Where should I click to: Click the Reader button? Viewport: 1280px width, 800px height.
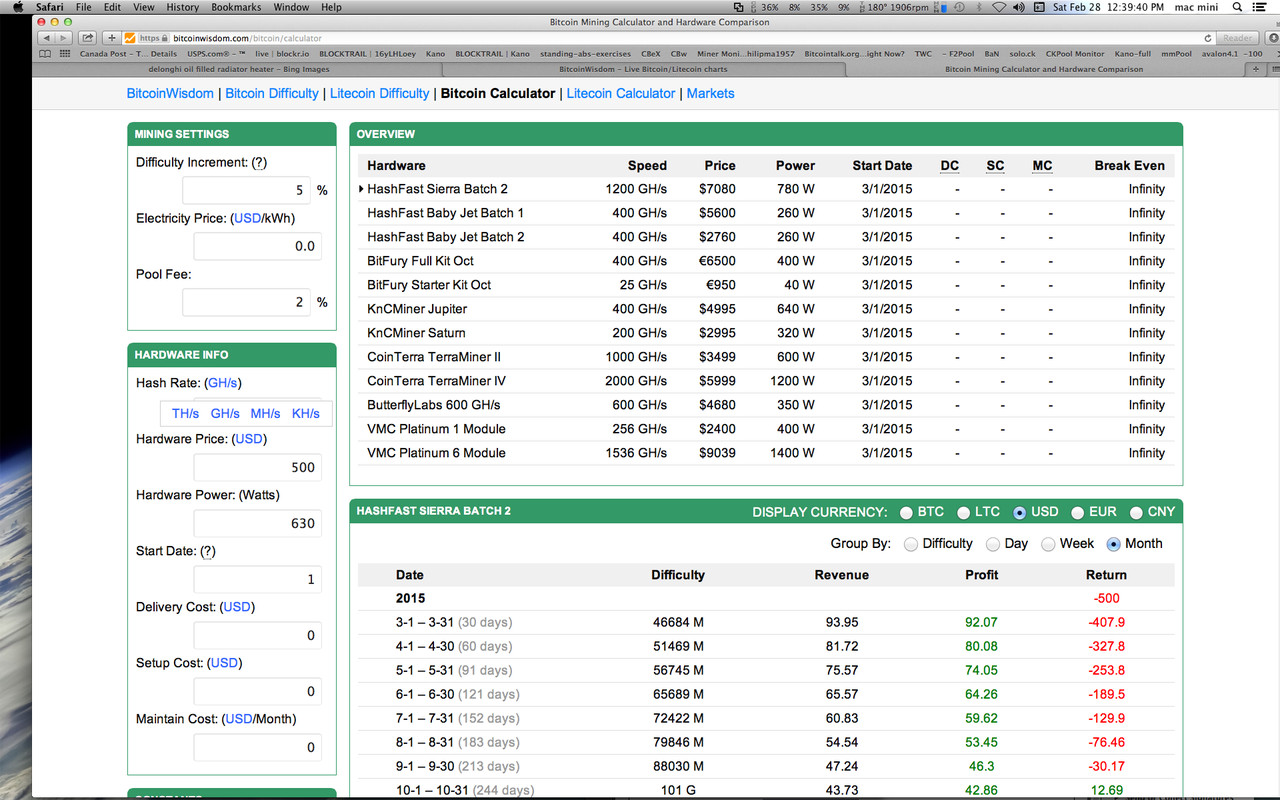coord(1237,38)
